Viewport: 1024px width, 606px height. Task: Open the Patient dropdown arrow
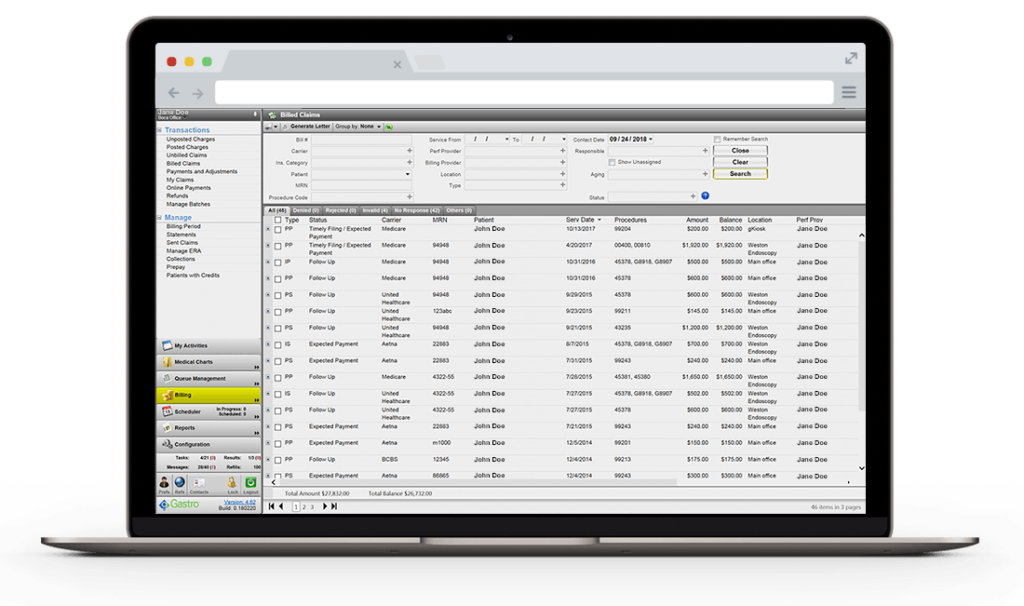pos(408,174)
